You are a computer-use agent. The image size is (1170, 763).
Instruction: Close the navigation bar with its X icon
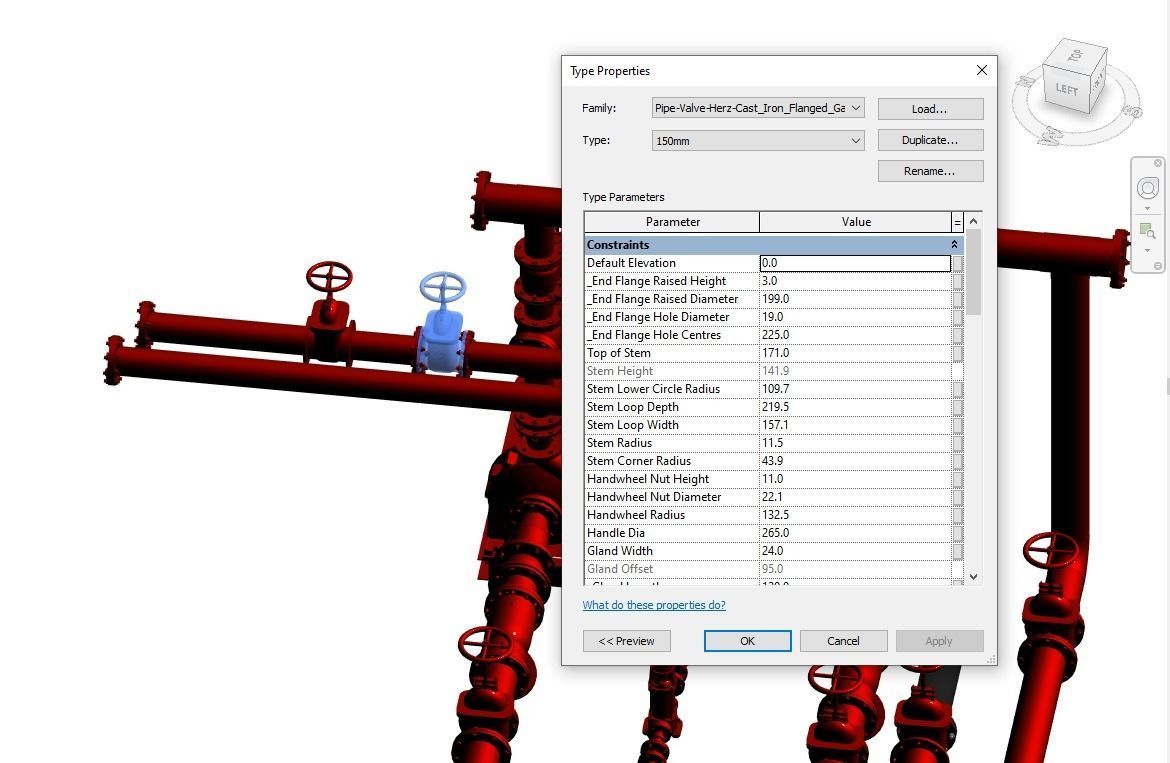pos(1158,163)
